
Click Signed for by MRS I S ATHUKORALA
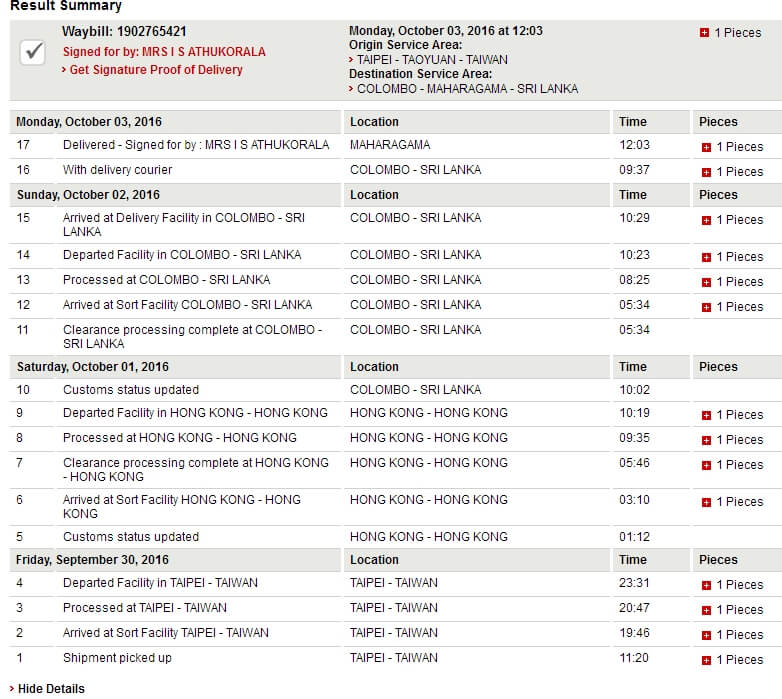164,51
